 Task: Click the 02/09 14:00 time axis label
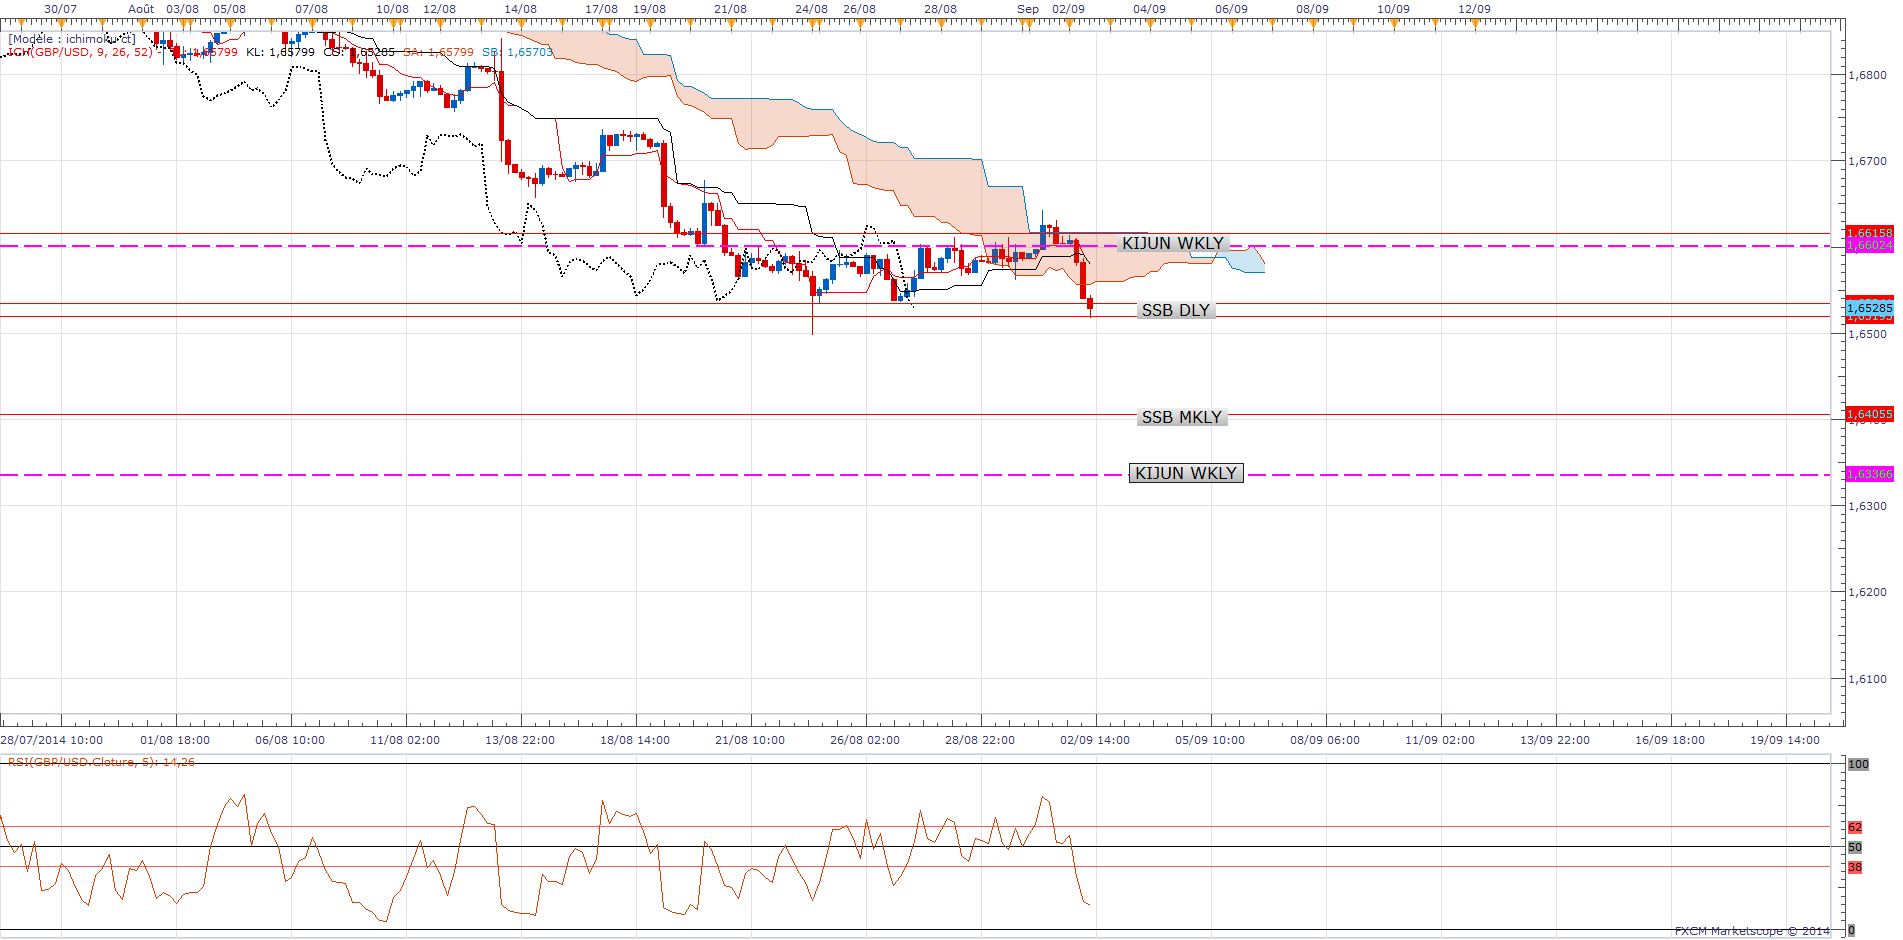(1095, 740)
